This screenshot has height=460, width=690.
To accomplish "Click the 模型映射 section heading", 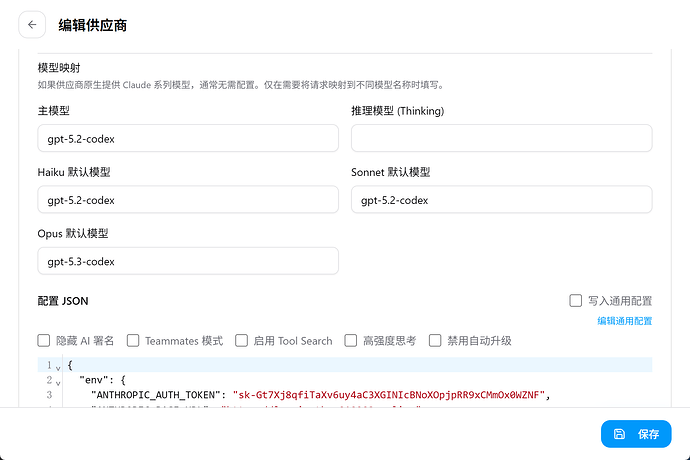I will coord(59,68).
